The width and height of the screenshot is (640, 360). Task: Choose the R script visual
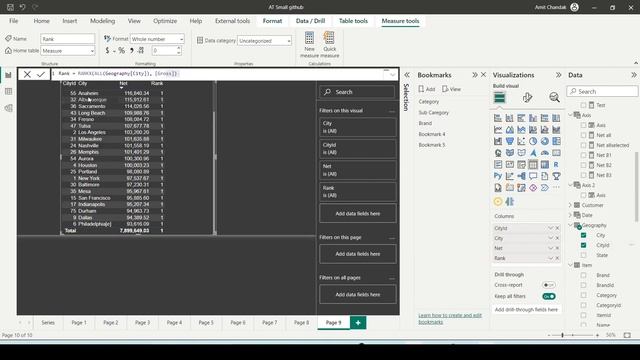556,164
